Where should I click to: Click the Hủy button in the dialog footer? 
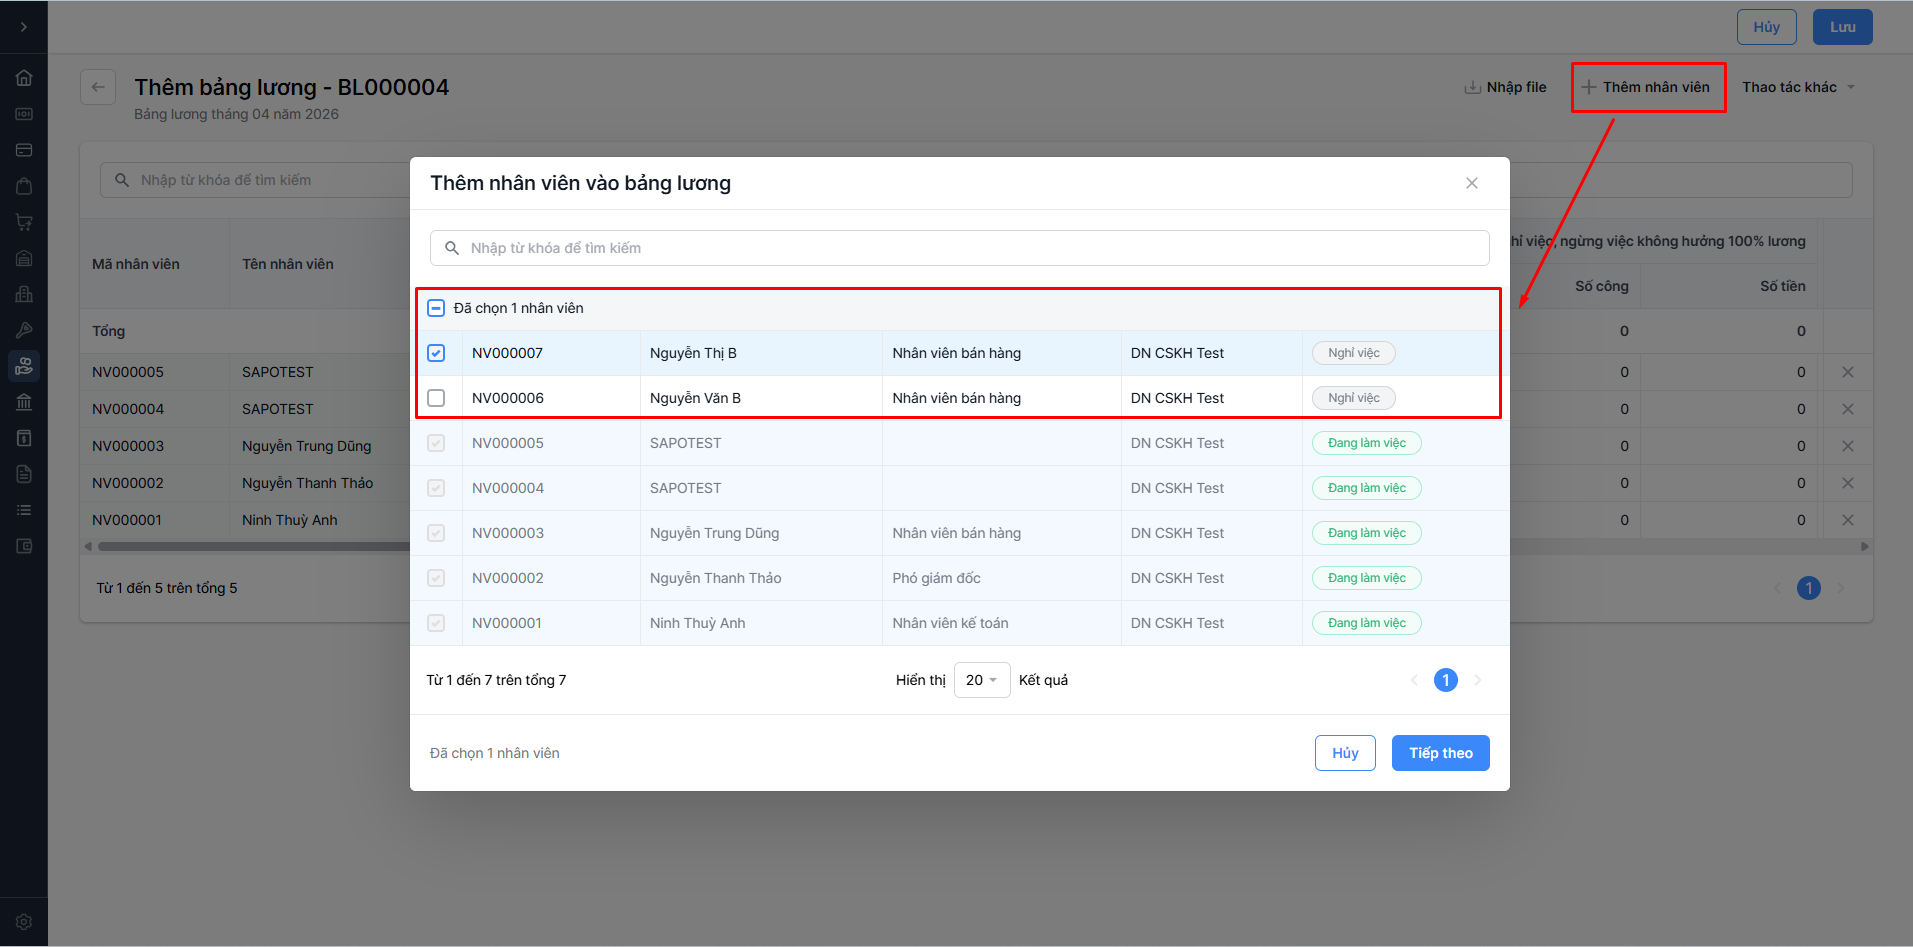pyautogui.click(x=1344, y=753)
